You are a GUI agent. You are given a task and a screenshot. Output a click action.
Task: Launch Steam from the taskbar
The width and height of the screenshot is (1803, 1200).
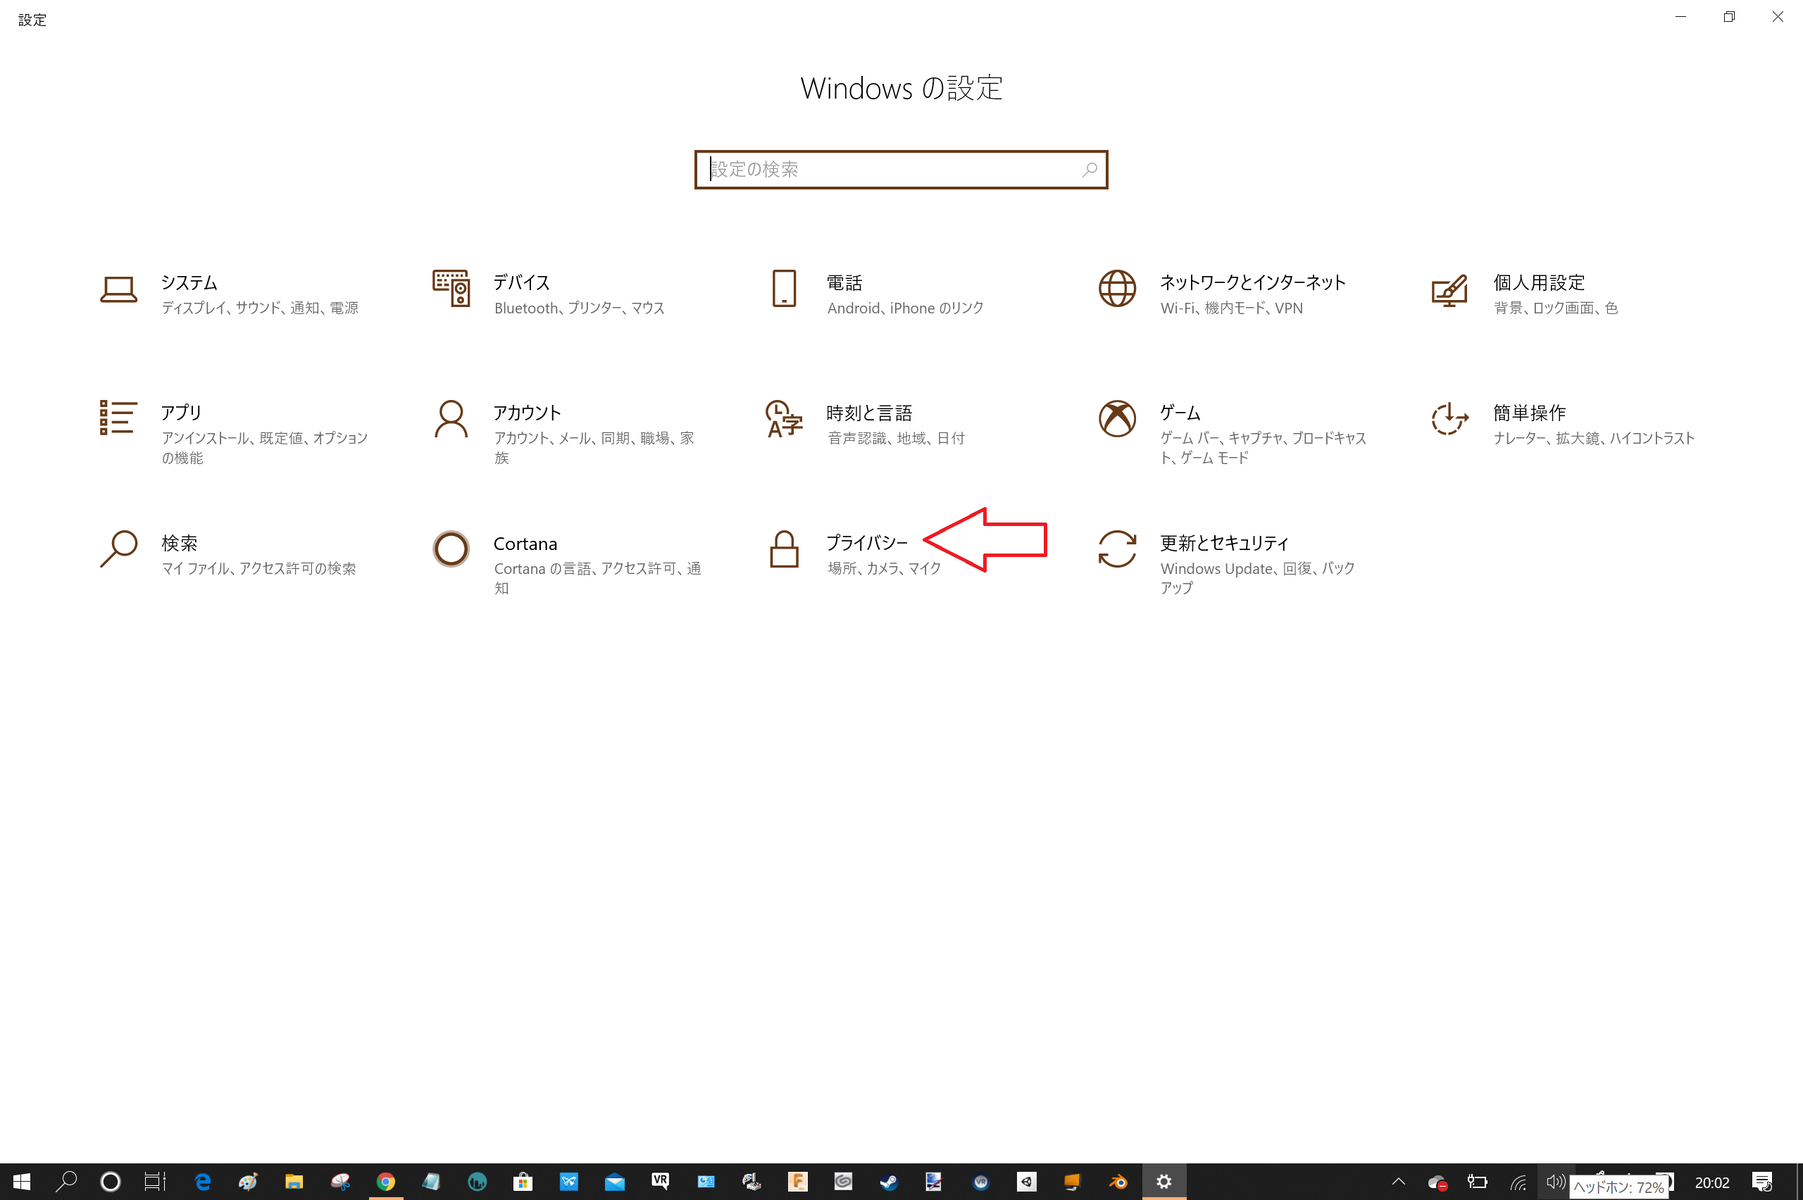click(888, 1182)
